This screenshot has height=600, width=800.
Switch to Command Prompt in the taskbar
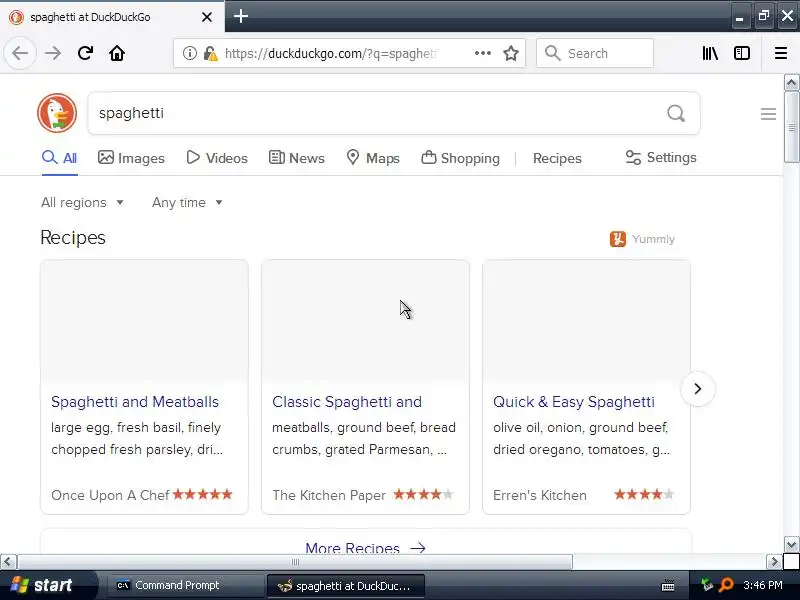(x=184, y=585)
